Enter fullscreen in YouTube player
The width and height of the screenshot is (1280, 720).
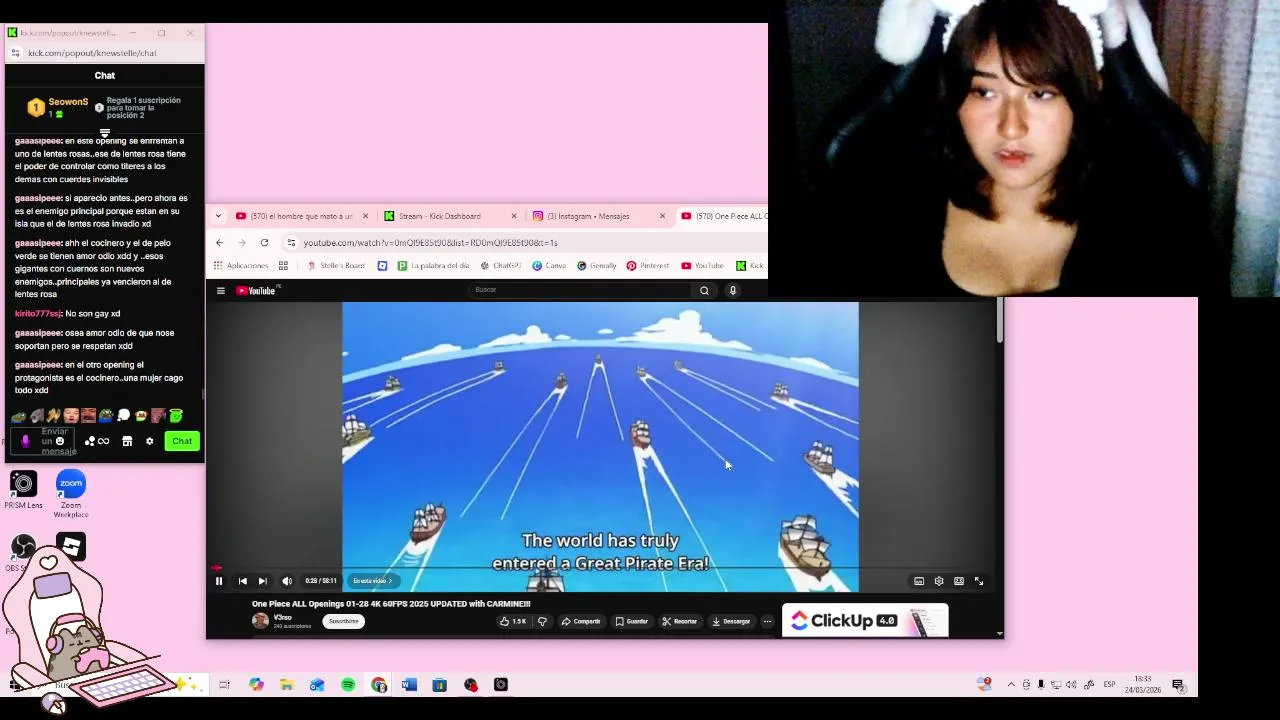coord(979,581)
